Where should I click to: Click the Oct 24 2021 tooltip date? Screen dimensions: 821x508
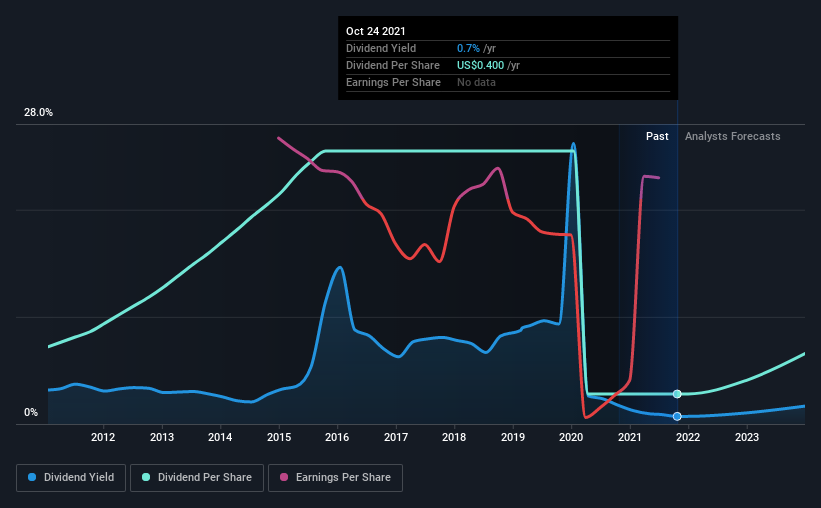[379, 32]
